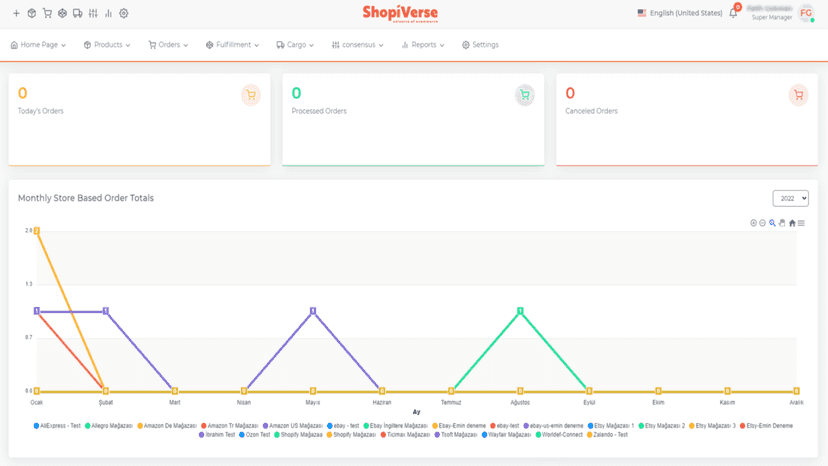Screen dimensions: 828x466
Task: Open the consensus sliders shortcut icon at top
Action: point(93,13)
